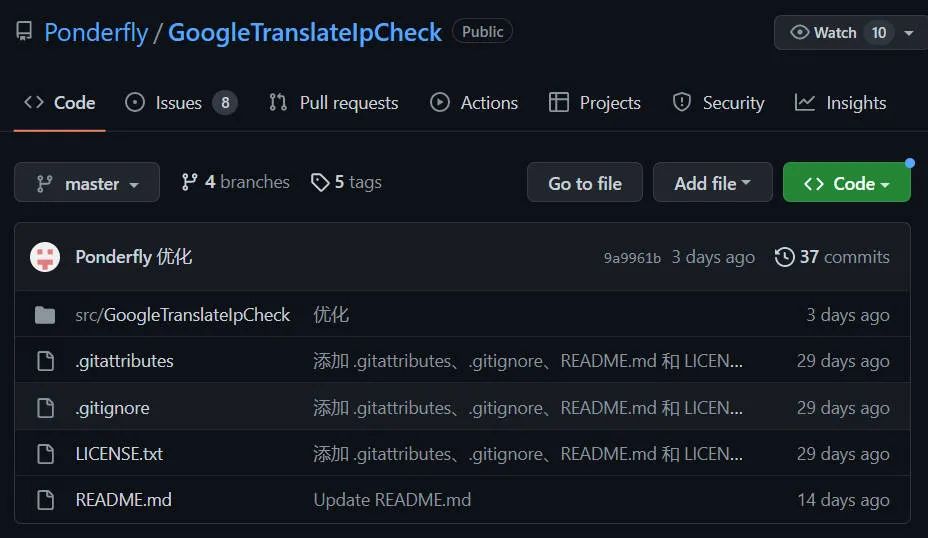Open the green Code dropdown button
928x538 pixels.
click(x=847, y=182)
